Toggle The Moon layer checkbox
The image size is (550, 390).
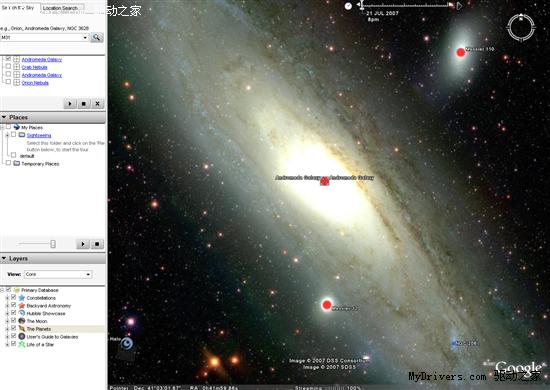coord(14,321)
